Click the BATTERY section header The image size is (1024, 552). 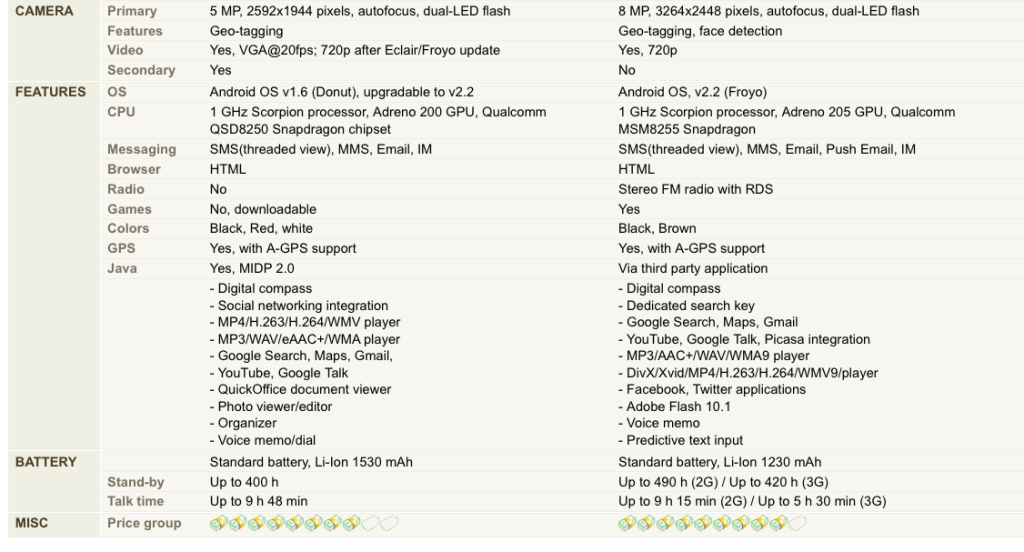(x=45, y=462)
